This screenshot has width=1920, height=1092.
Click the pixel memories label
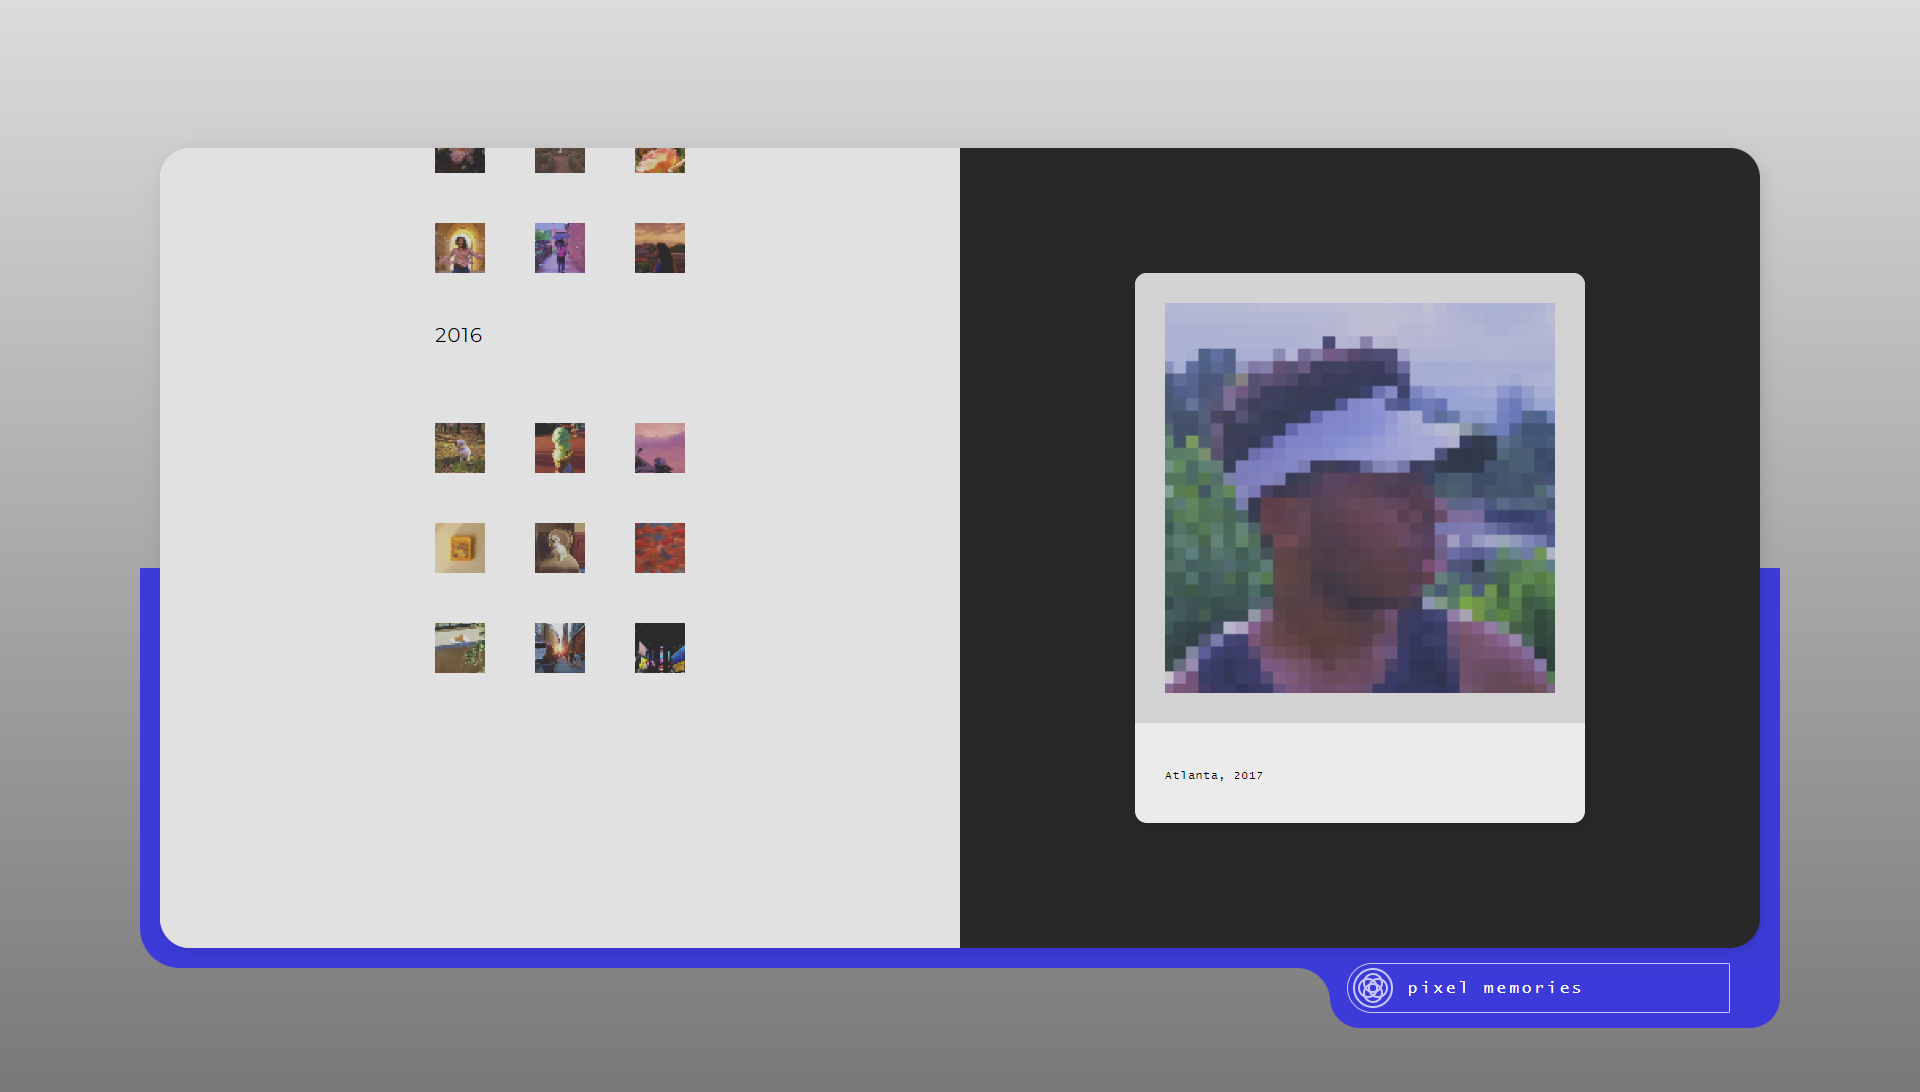point(1494,988)
